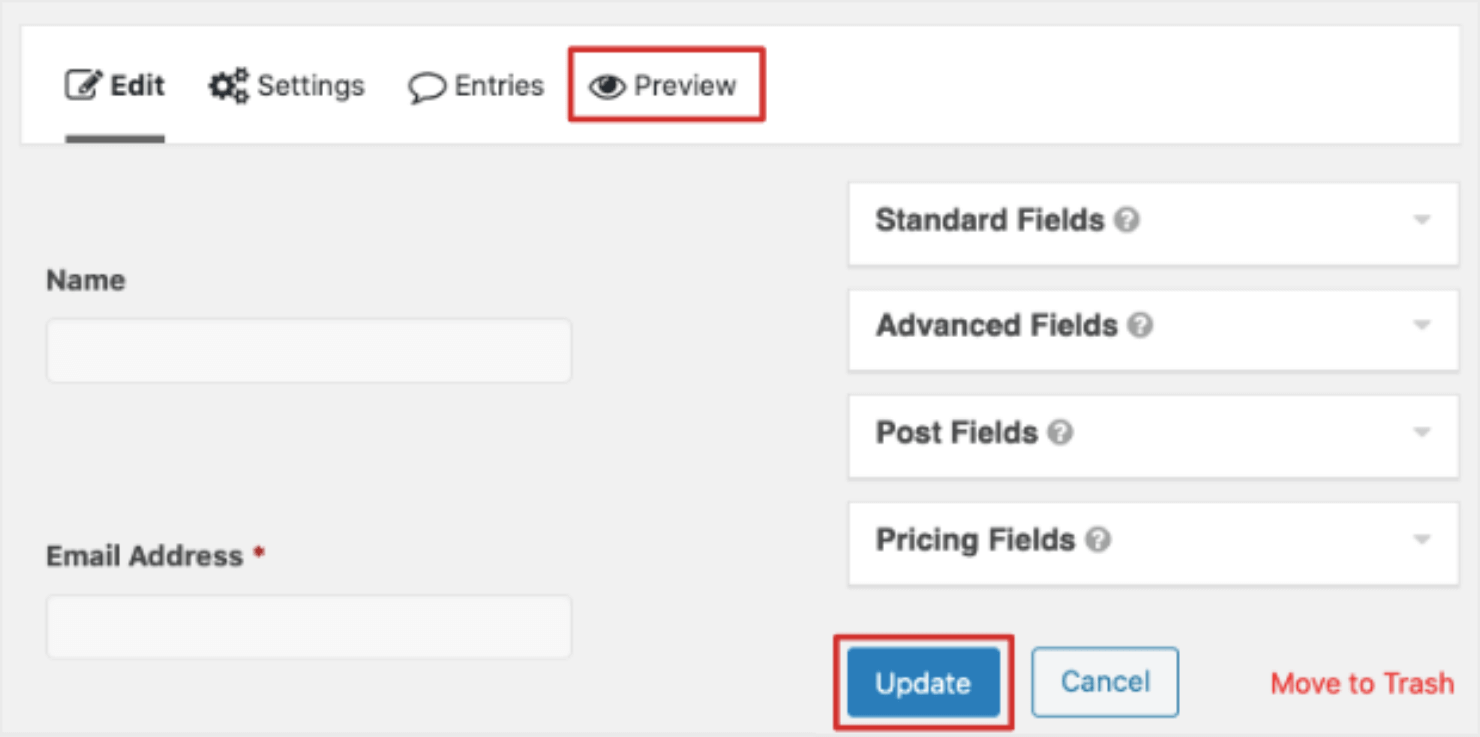Click the Name input field

click(x=309, y=351)
